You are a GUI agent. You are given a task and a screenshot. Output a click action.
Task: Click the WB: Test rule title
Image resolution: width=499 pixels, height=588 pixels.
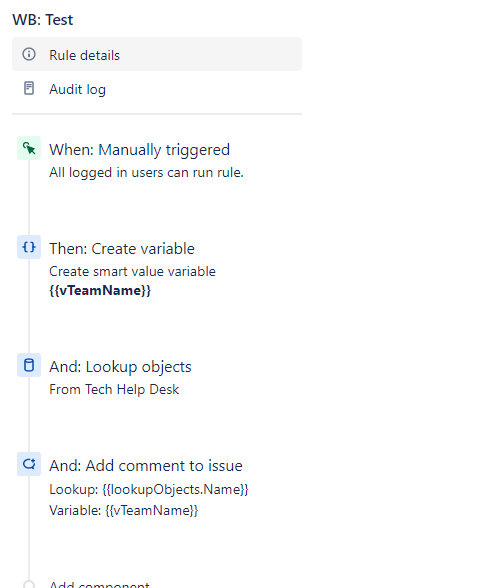(x=43, y=20)
